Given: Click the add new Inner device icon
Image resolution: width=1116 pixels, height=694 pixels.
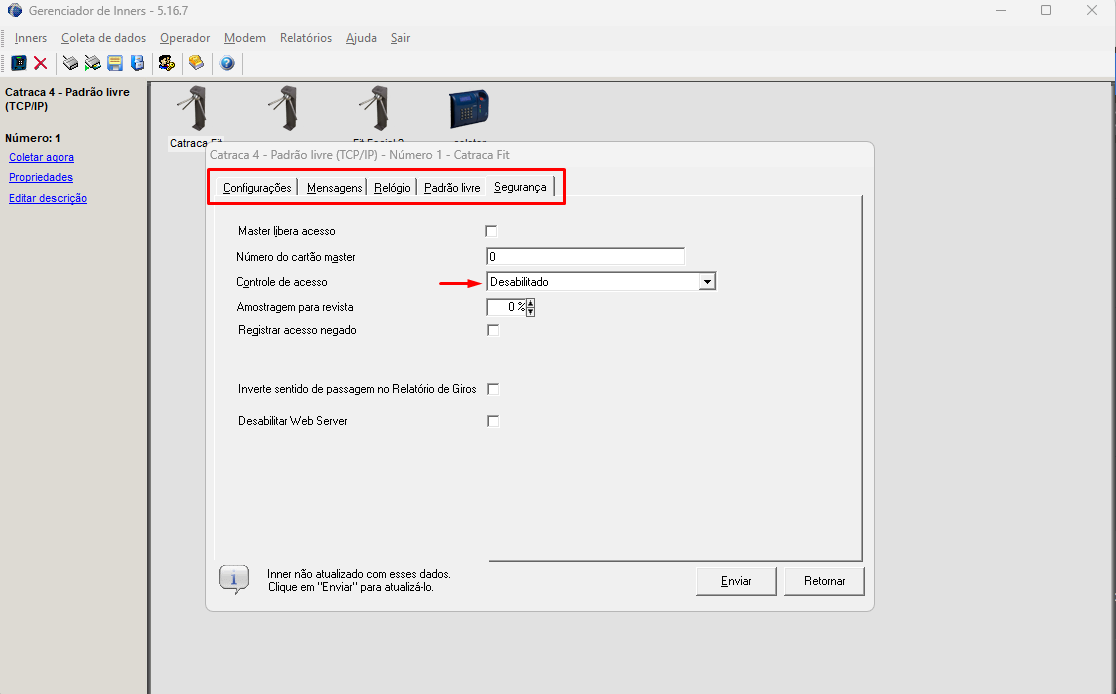Looking at the screenshot, I should (x=18, y=63).
